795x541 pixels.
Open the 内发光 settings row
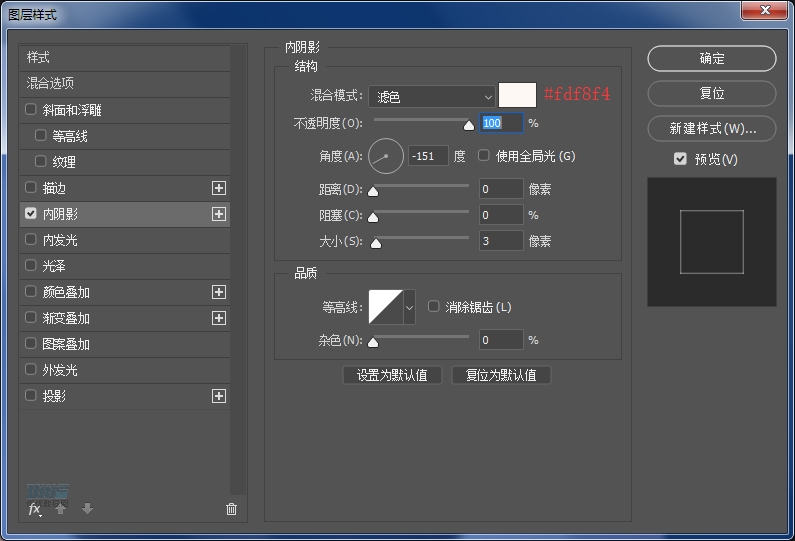[x=125, y=240]
